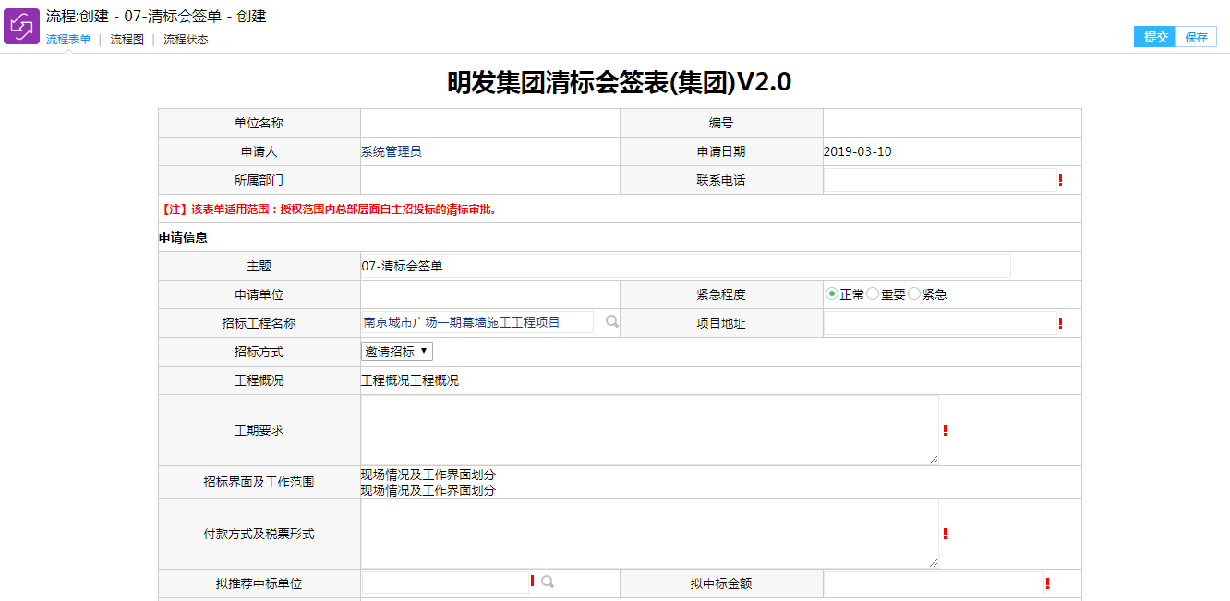Select the 正常 urgency radio button
The width and height of the screenshot is (1230, 601).
click(831, 294)
